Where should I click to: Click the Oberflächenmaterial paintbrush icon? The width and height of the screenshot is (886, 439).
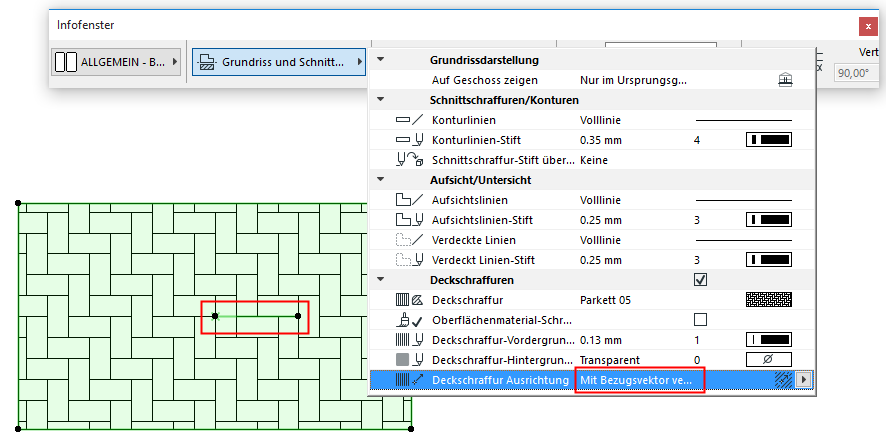point(409,320)
